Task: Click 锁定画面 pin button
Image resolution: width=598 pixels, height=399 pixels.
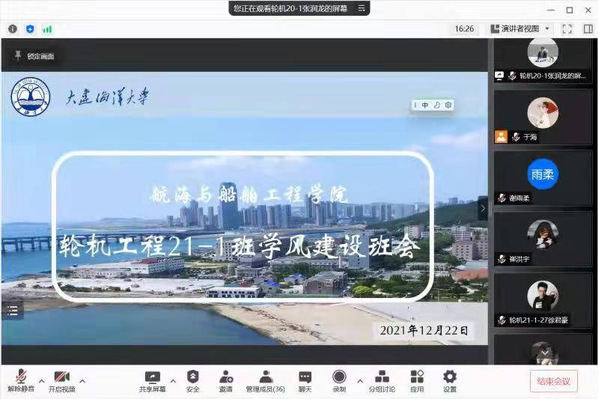Action: (34, 56)
